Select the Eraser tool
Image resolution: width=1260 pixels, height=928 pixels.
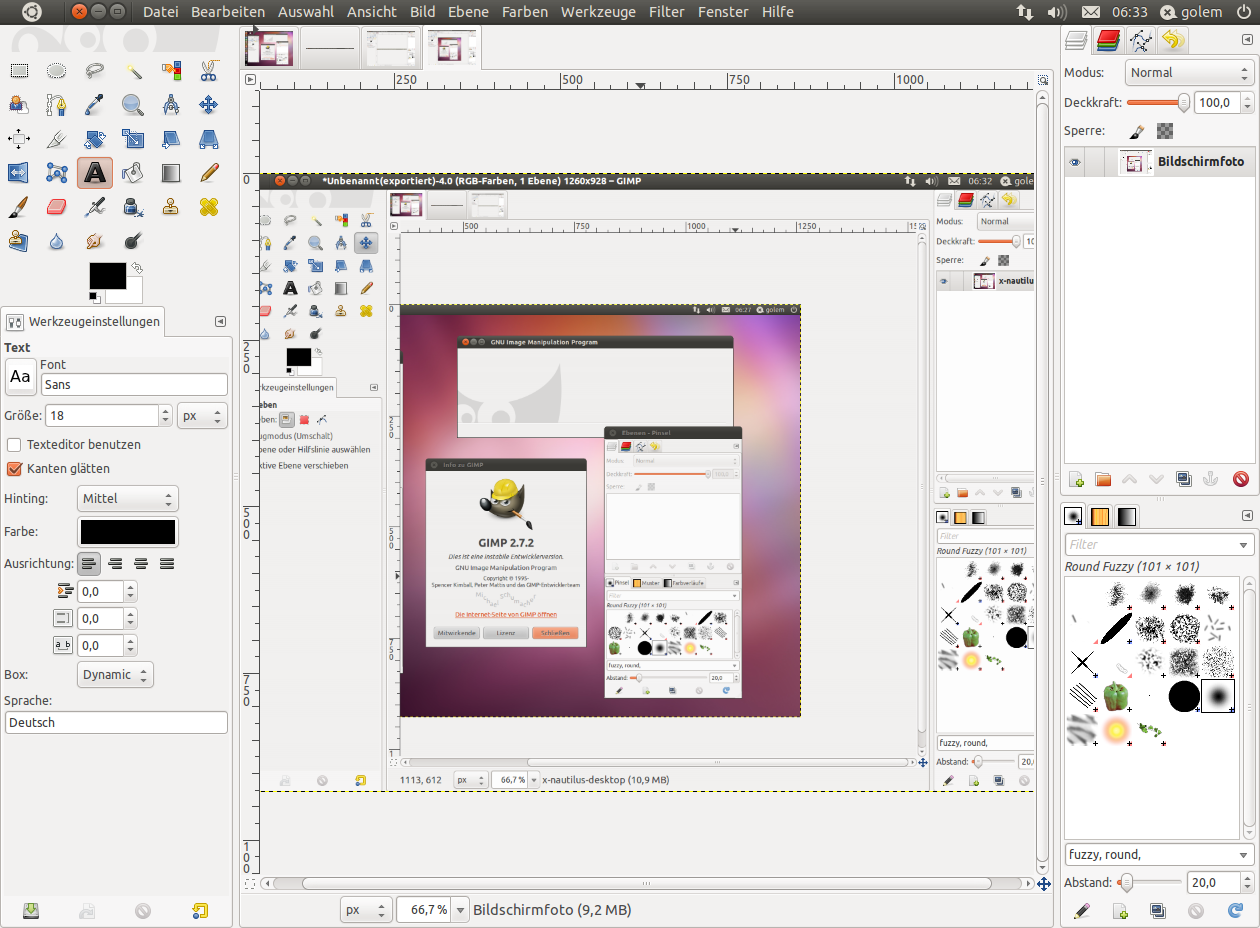pos(56,207)
